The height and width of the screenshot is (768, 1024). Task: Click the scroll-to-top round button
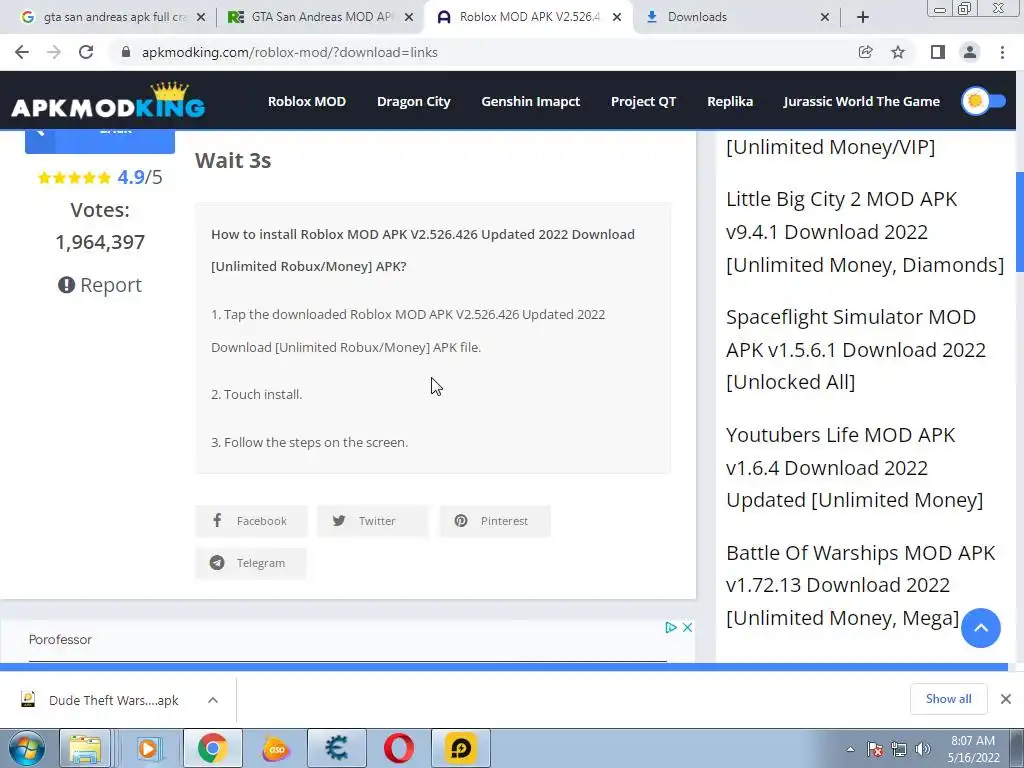(980, 628)
